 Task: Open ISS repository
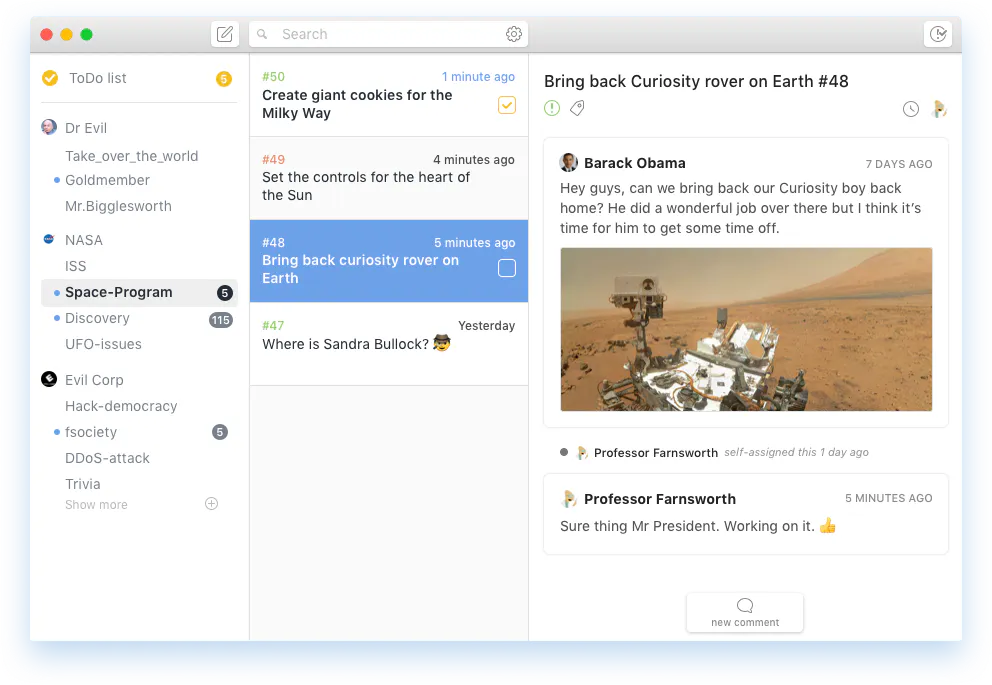pyautogui.click(x=76, y=266)
